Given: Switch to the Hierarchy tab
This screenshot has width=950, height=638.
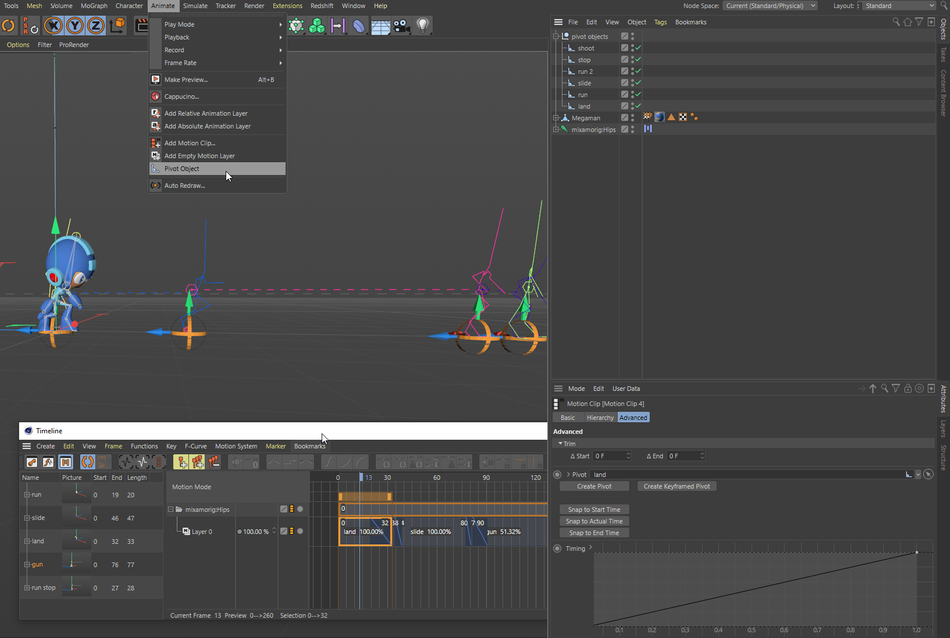Looking at the screenshot, I should click(x=600, y=417).
